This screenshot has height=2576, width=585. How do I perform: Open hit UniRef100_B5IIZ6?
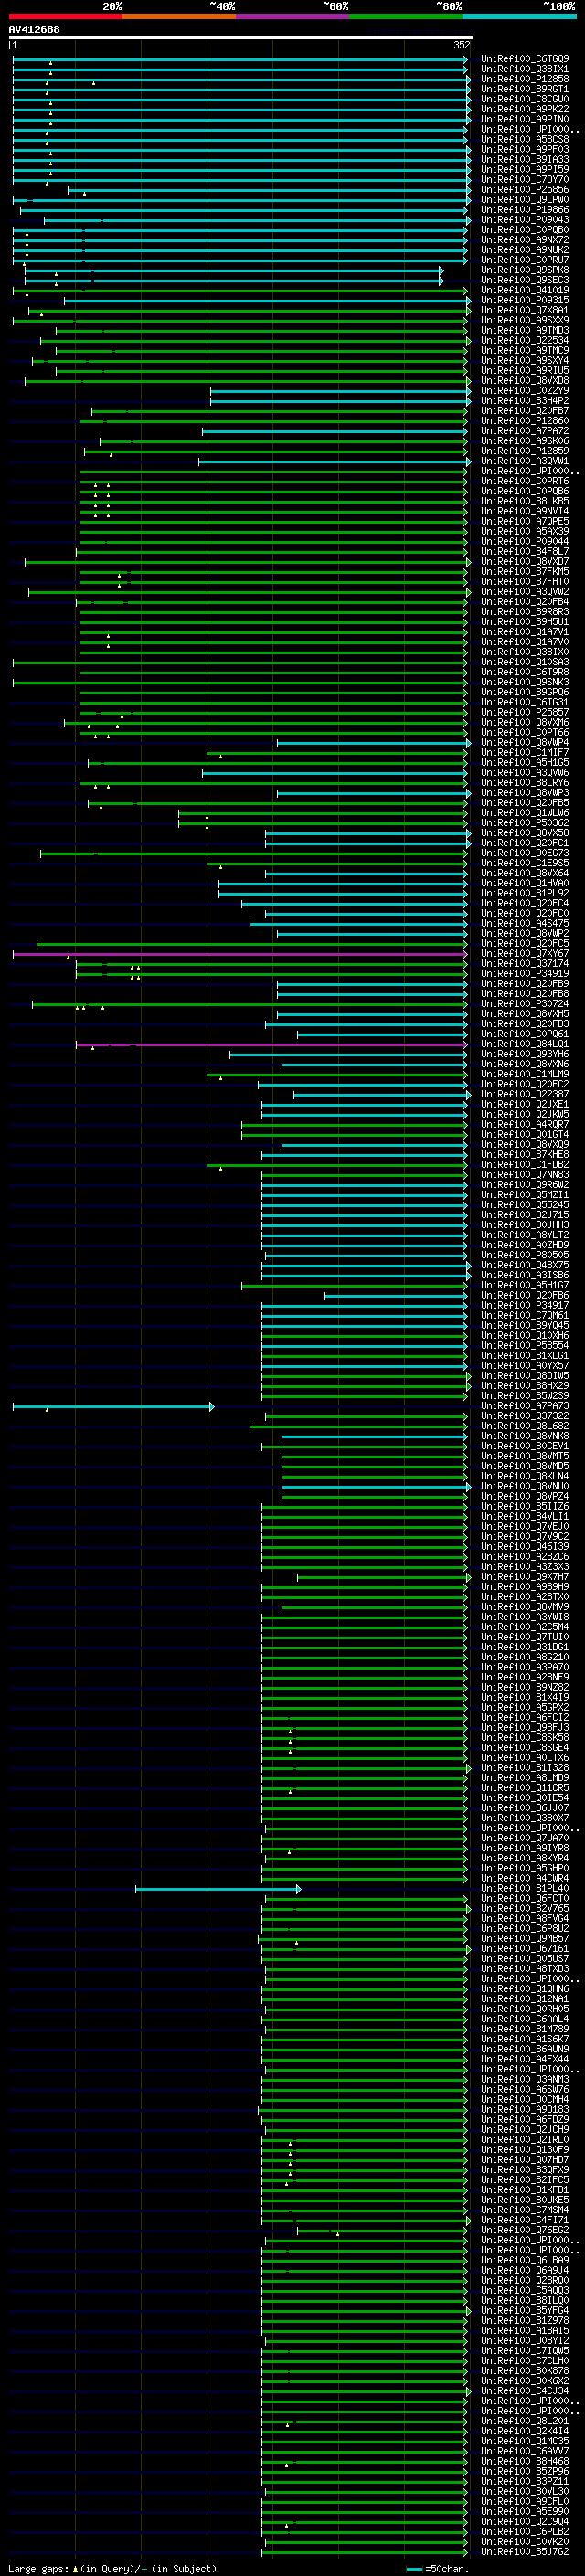[525, 1506]
